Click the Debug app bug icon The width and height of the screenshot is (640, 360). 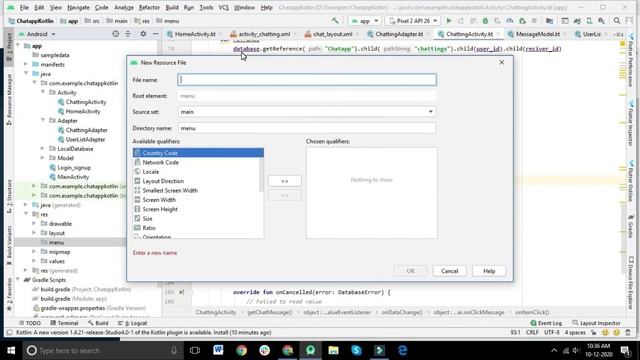(485, 20)
